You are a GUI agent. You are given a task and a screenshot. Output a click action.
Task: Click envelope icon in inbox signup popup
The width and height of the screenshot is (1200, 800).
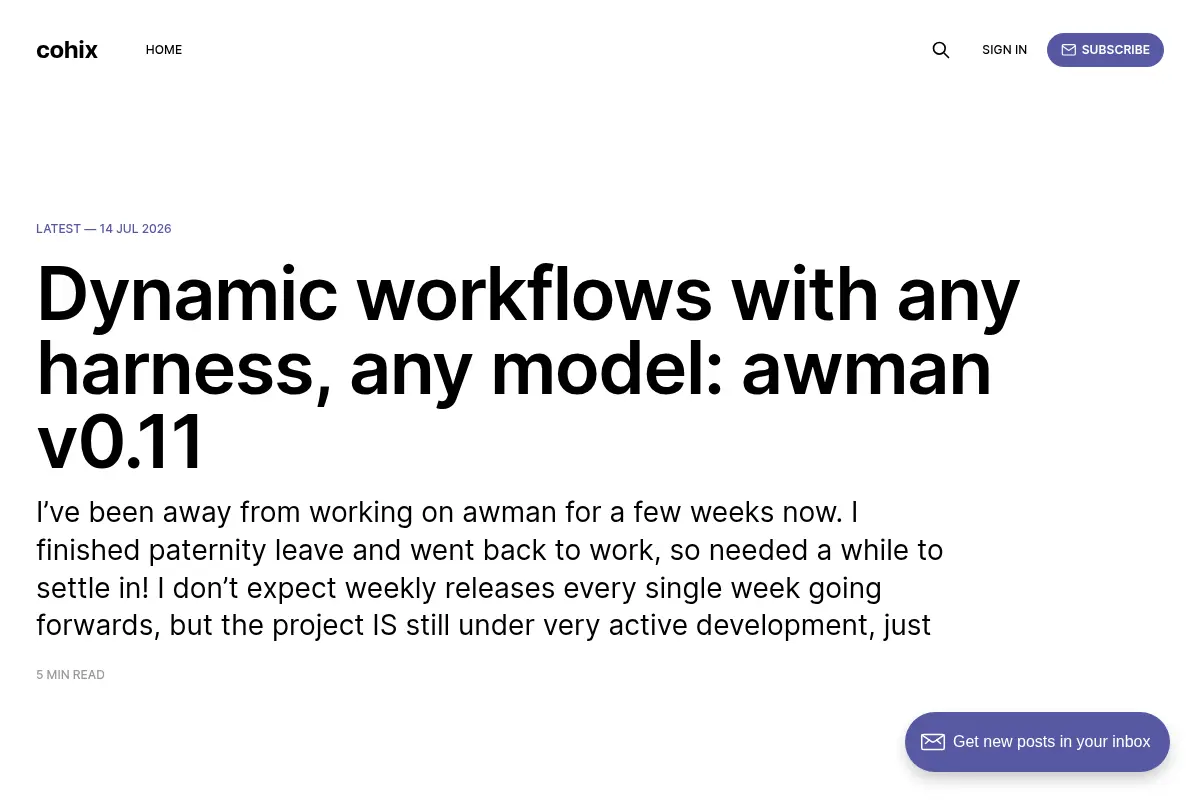coord(933,742)
